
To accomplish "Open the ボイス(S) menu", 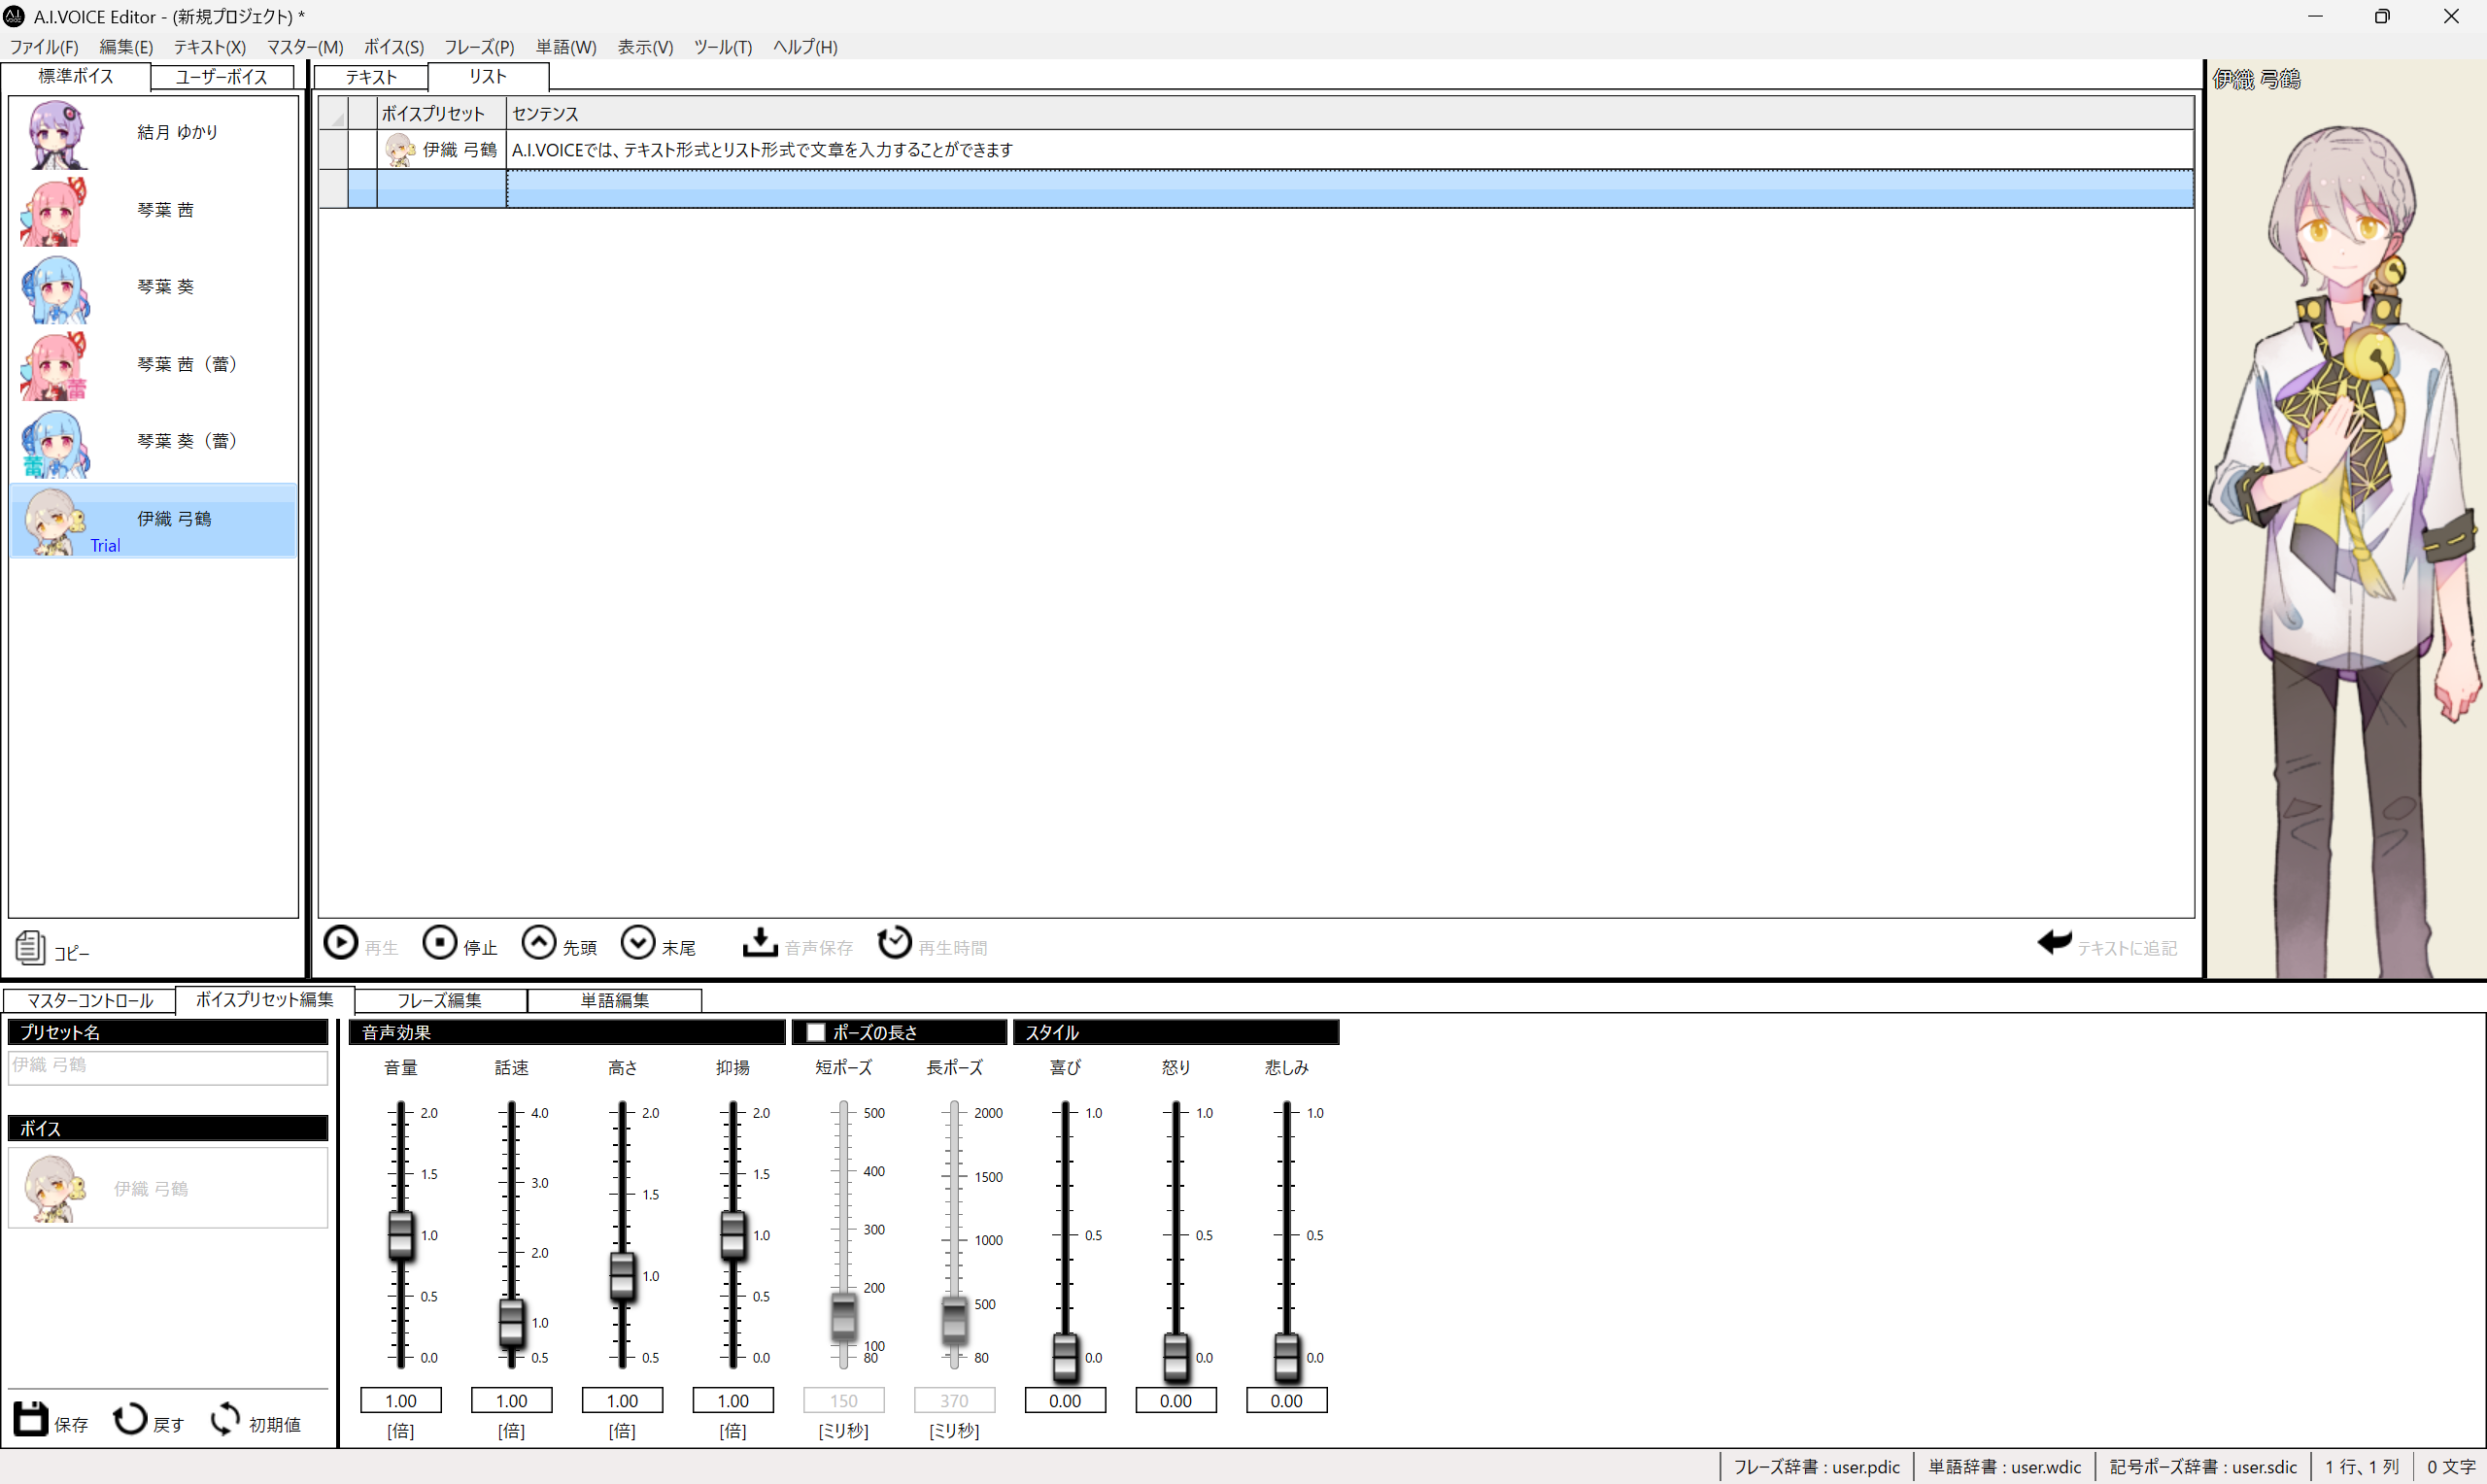I will (x=393, y=47).
